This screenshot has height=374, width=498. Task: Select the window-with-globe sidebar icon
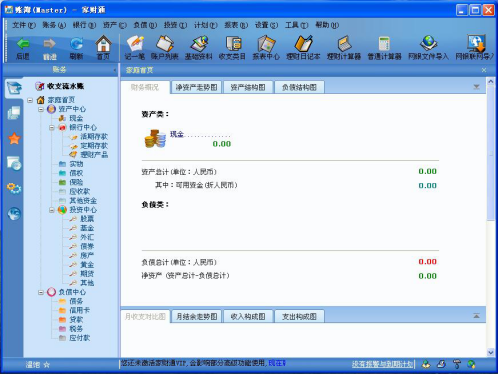pyautogui.click(x=14, y=164)
